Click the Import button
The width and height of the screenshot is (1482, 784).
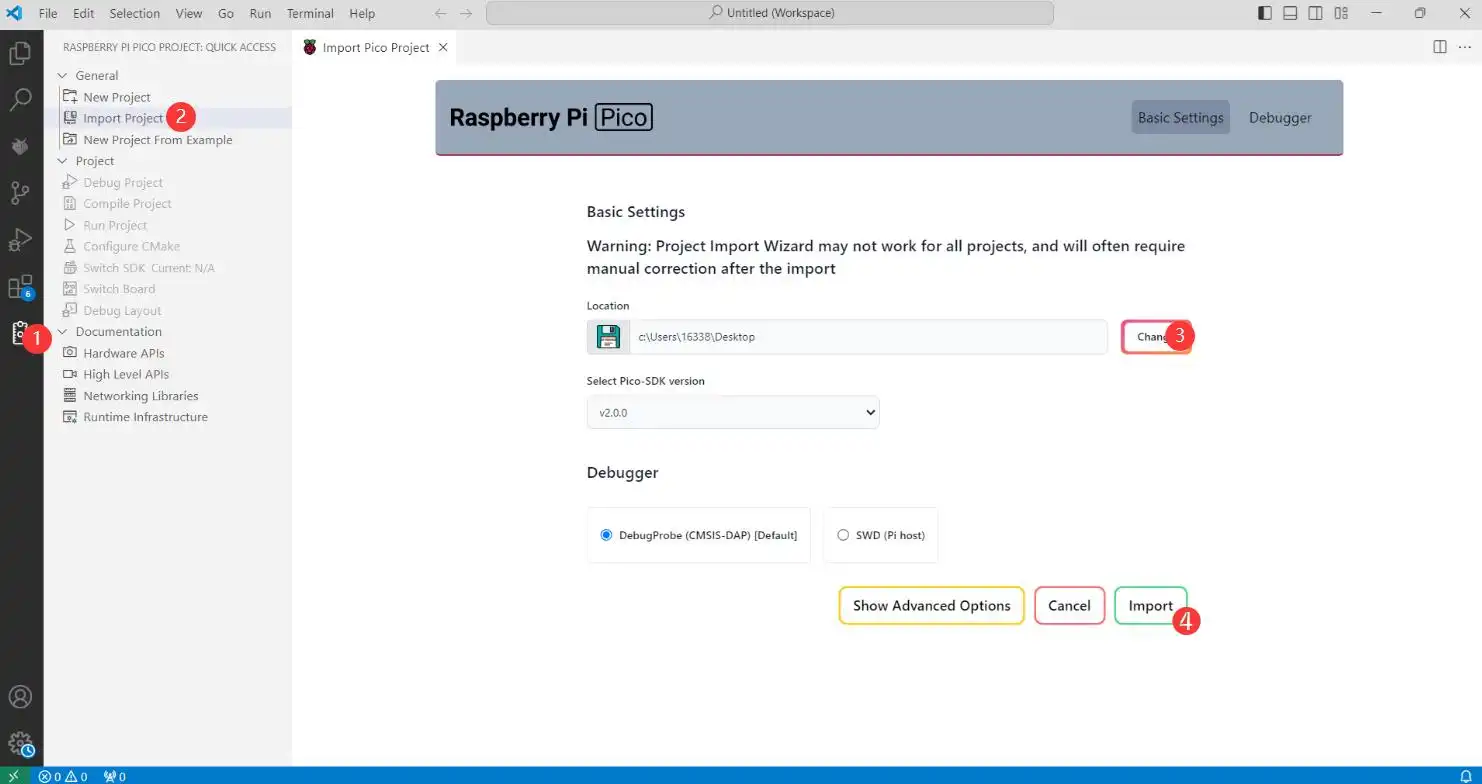pos(1150,606)
